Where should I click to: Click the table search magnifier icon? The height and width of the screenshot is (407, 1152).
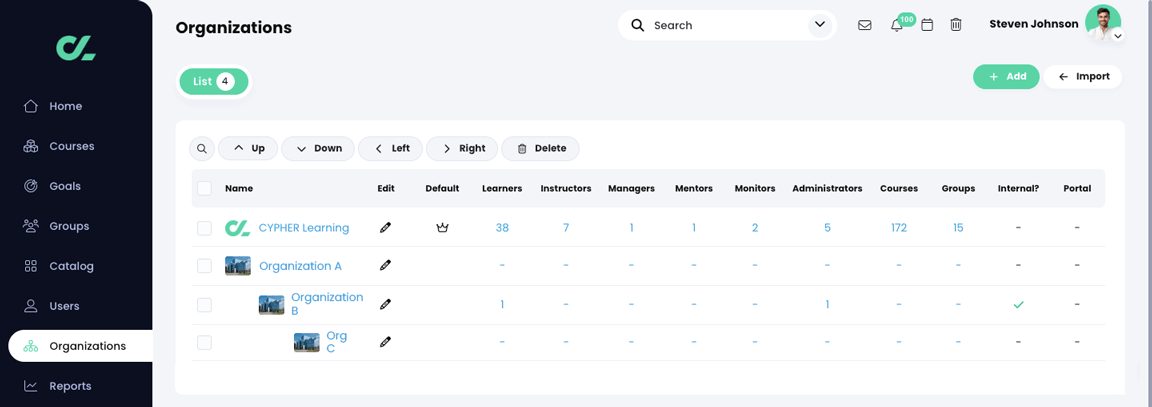tap(202, 149)
